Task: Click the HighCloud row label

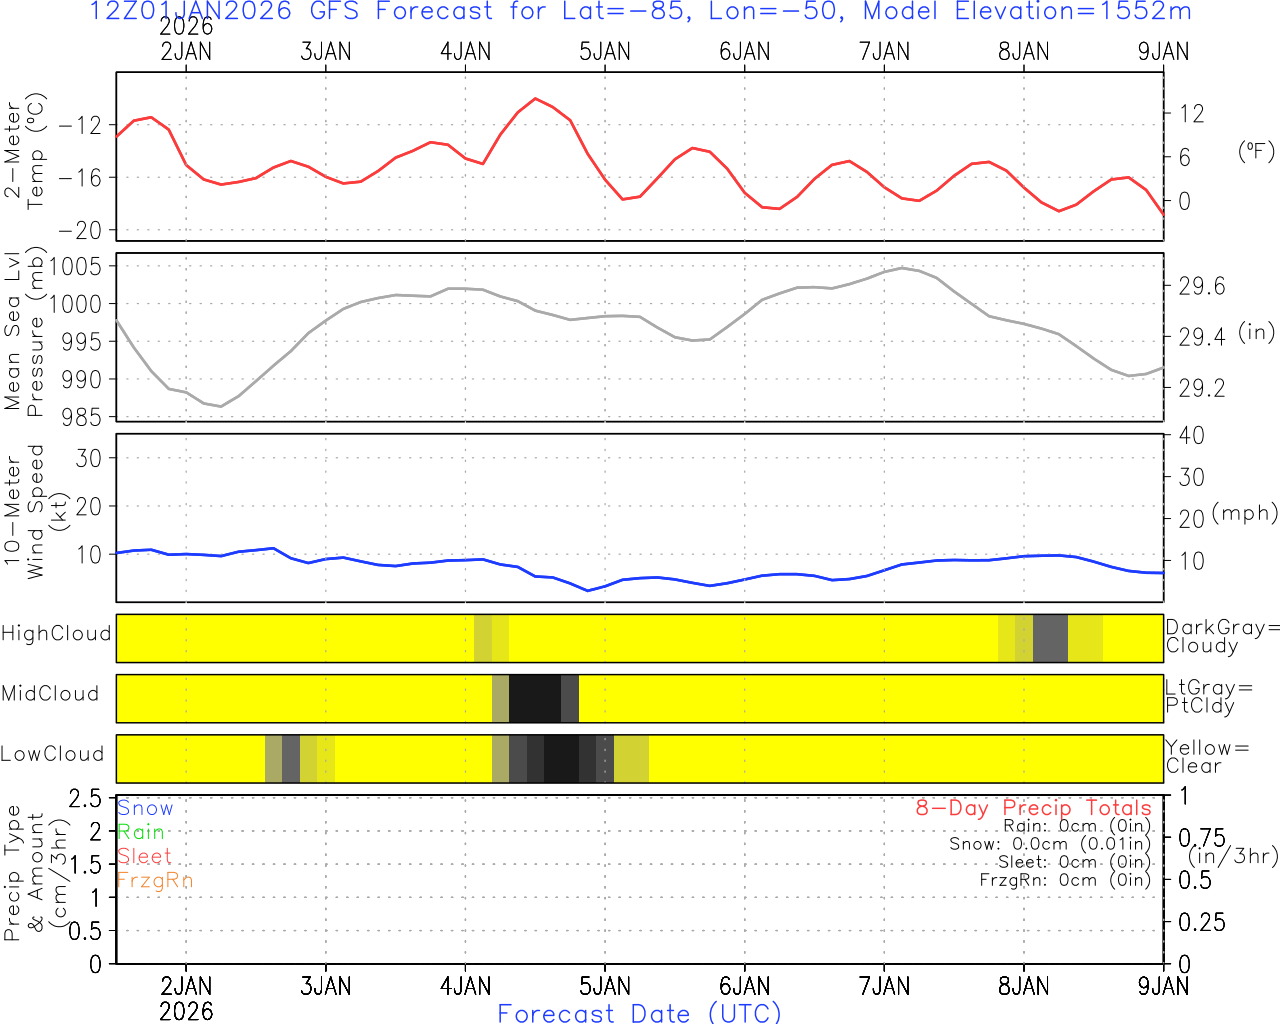Action: [56, 634]
